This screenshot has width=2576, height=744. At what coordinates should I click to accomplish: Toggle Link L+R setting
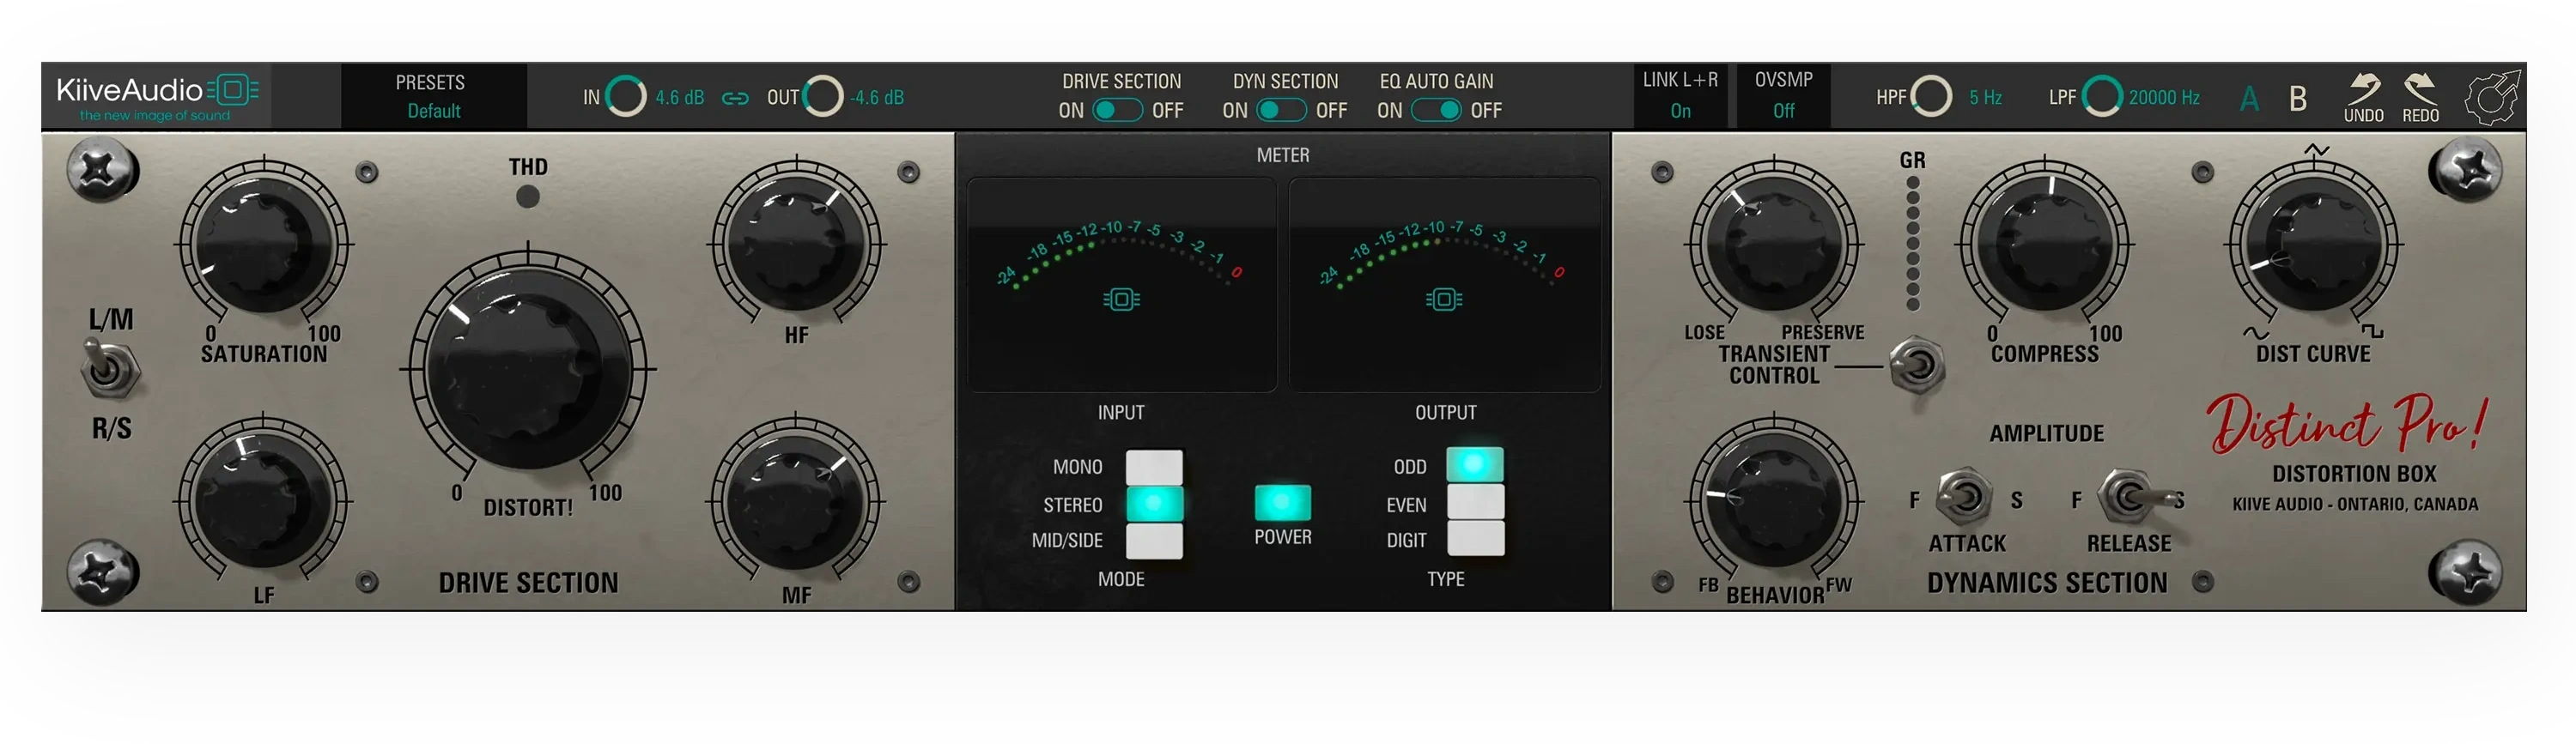point(1680,95)
